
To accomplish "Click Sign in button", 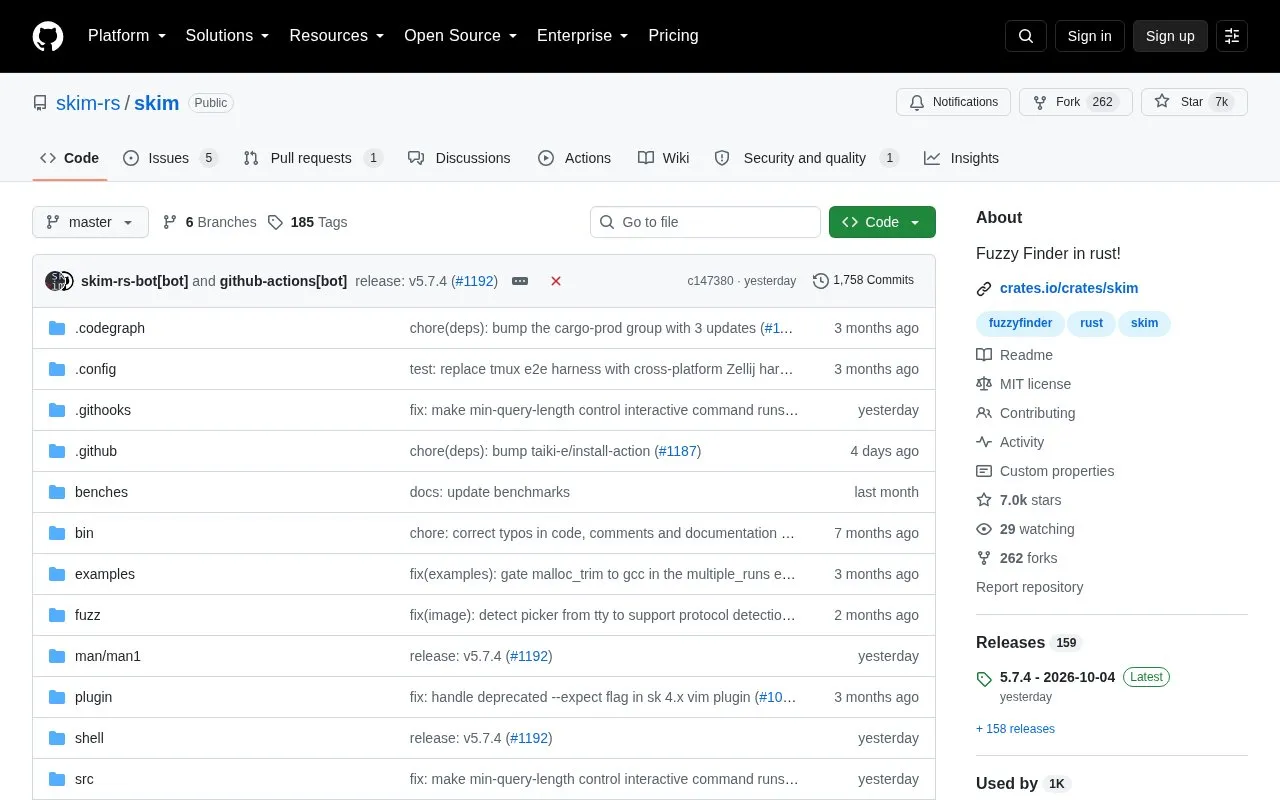I will coord(1089,36).
